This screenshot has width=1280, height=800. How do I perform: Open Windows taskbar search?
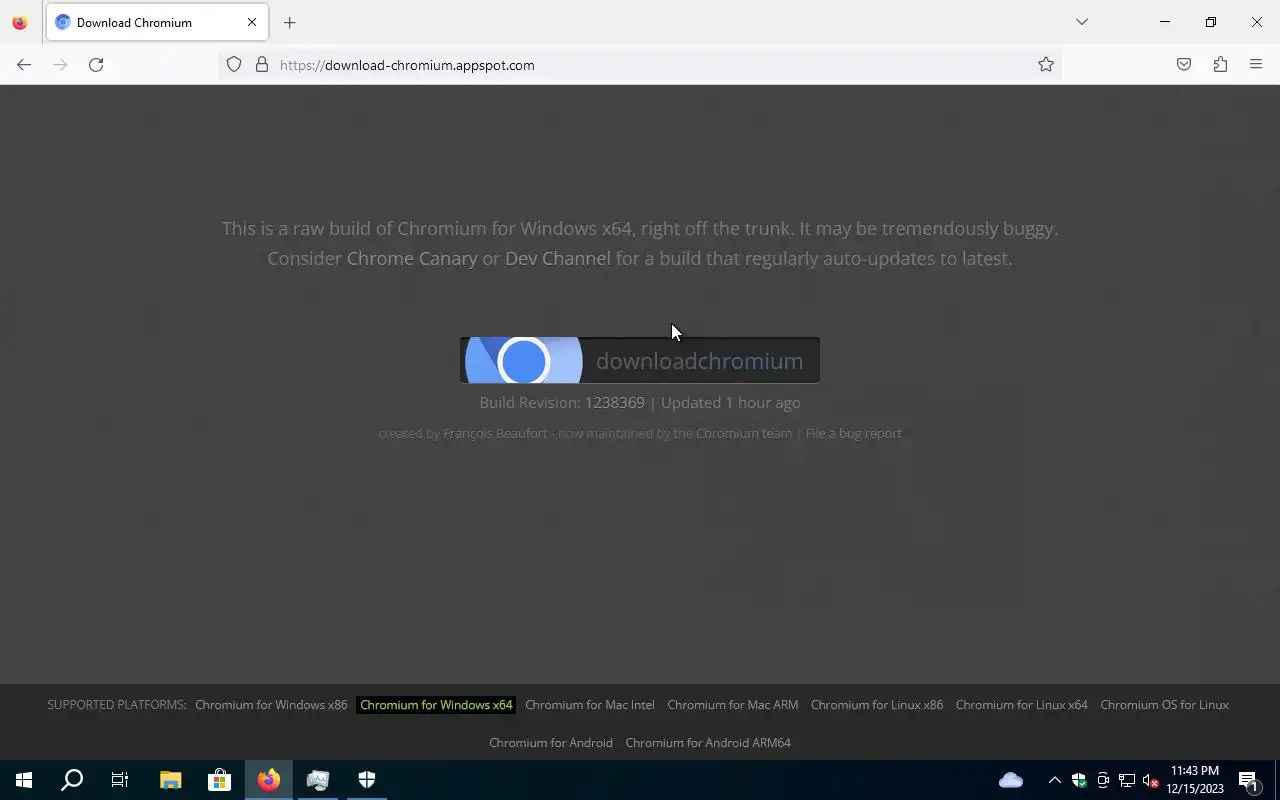click(x=72, y=780)
